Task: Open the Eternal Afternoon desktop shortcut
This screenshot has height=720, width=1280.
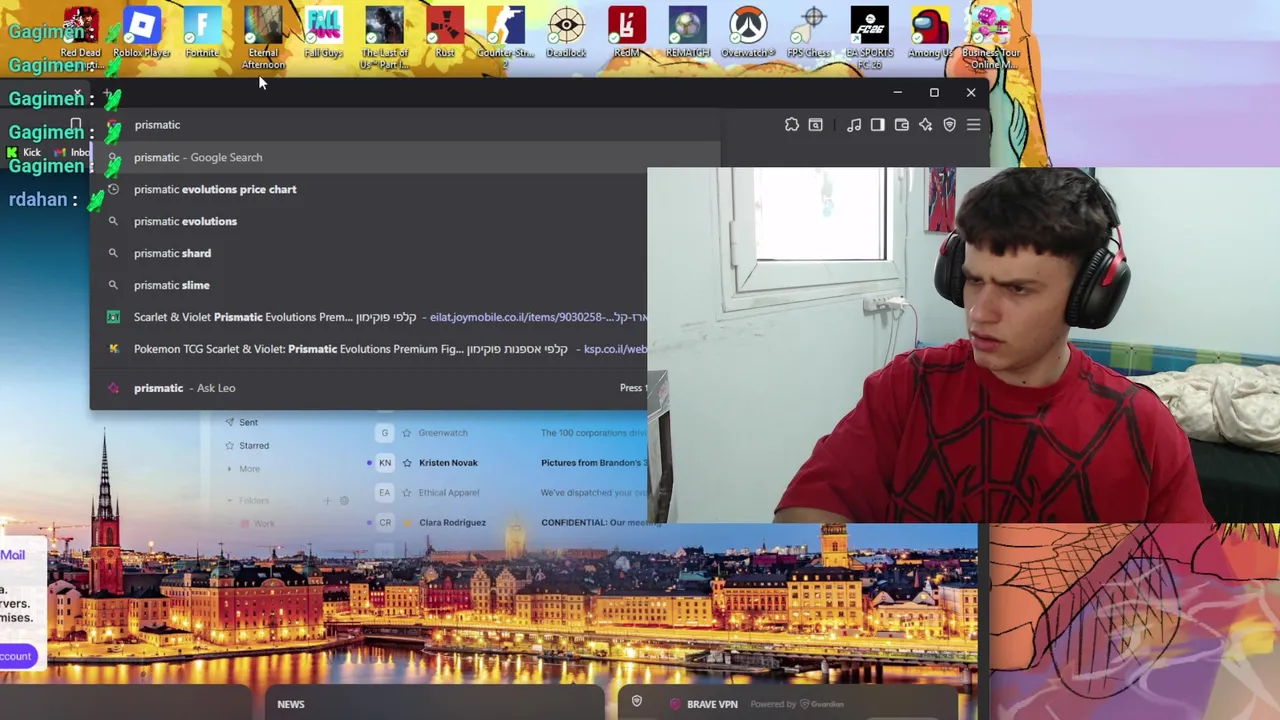Action: coord(263,39)
